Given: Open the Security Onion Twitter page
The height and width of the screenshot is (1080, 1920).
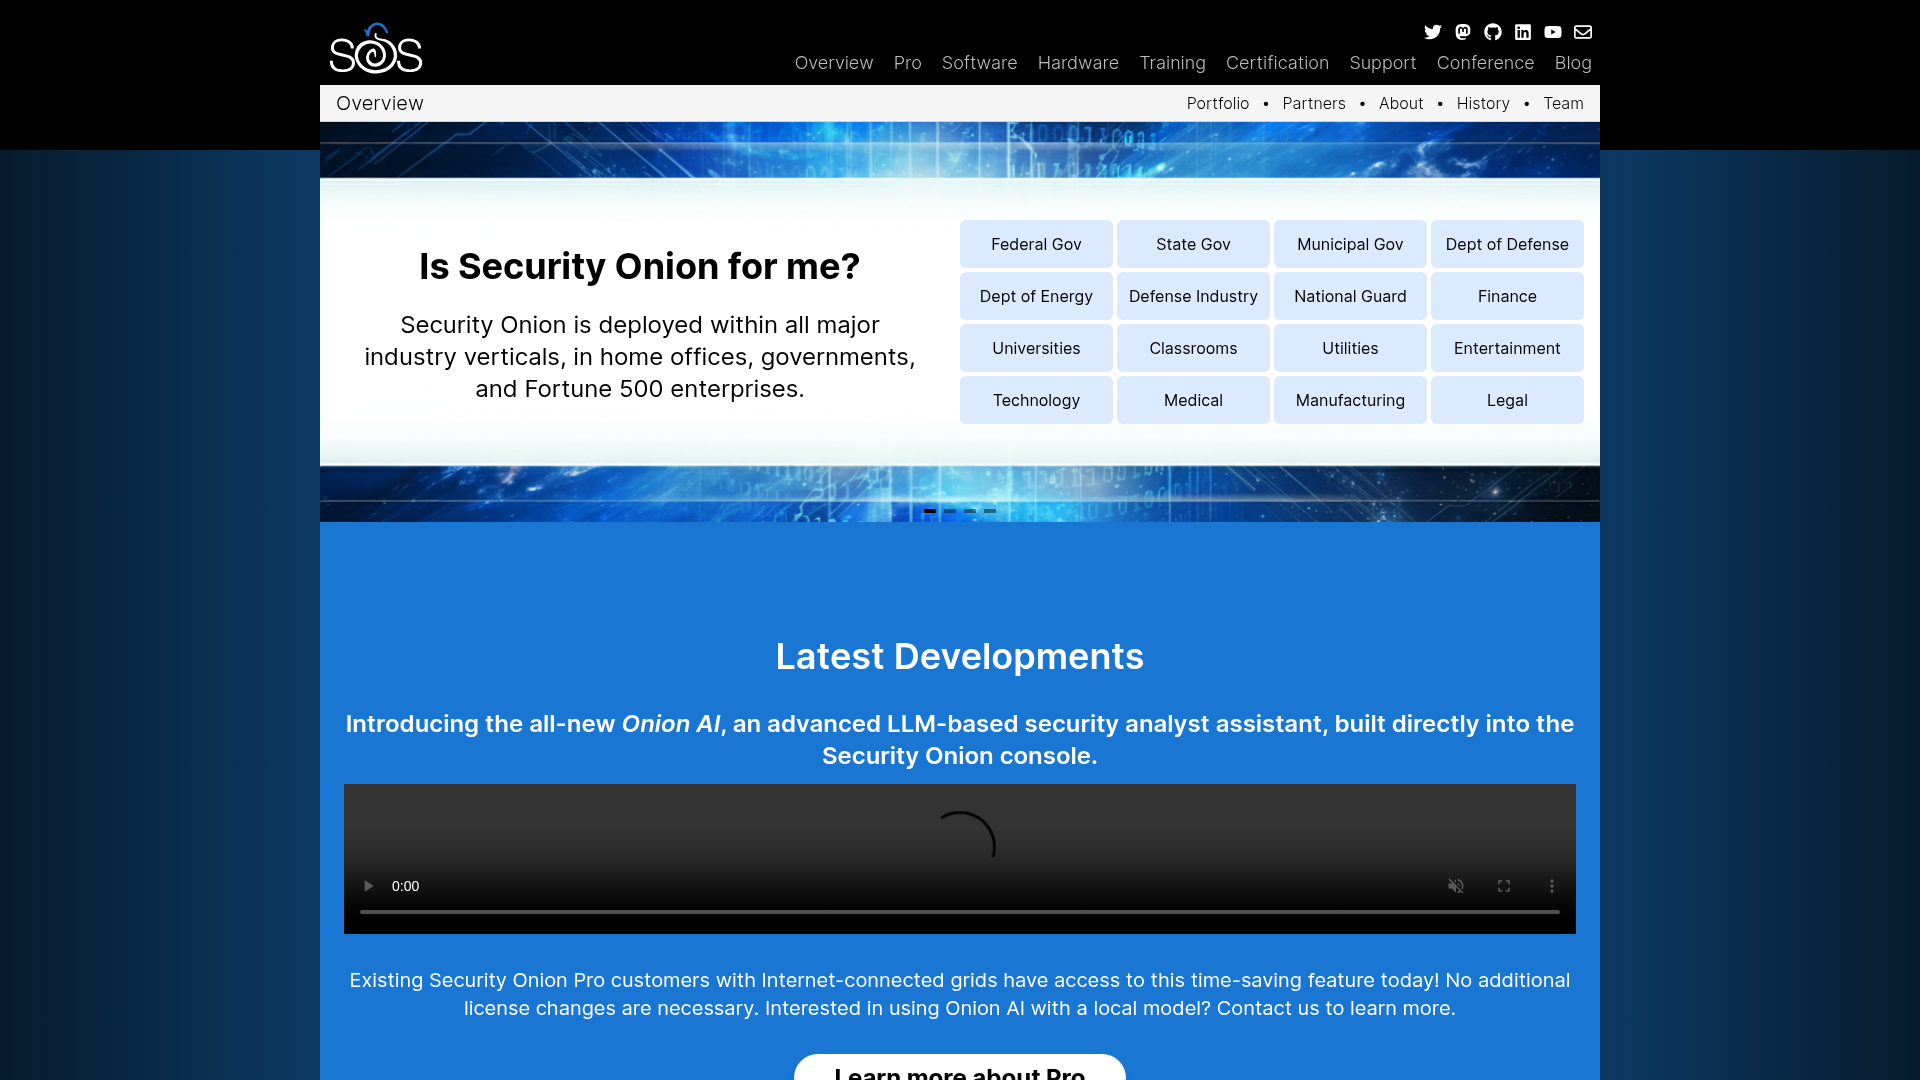Looking at the screenshot, I should 1433,32.
